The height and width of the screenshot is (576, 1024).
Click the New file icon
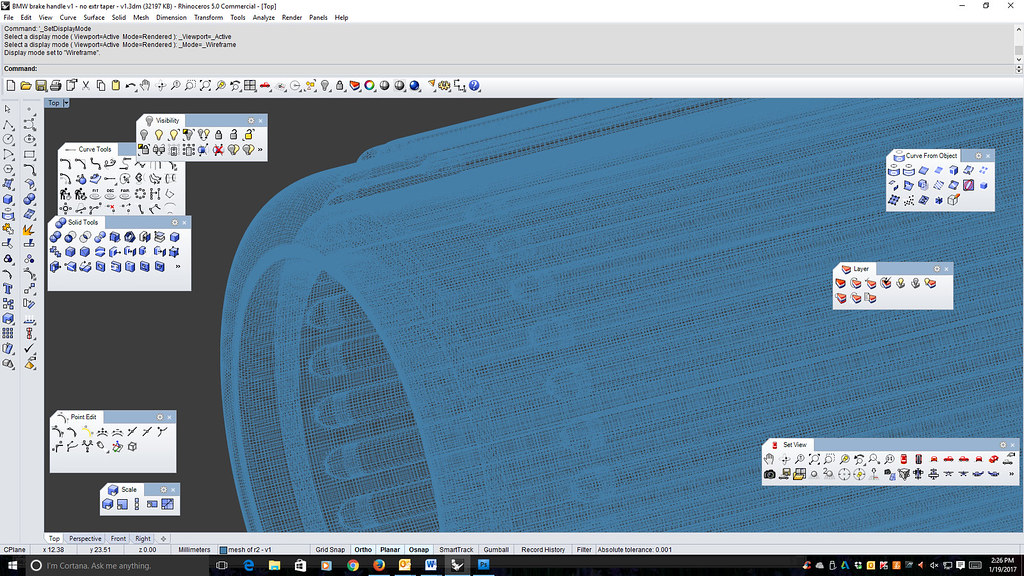click(11, 86)
